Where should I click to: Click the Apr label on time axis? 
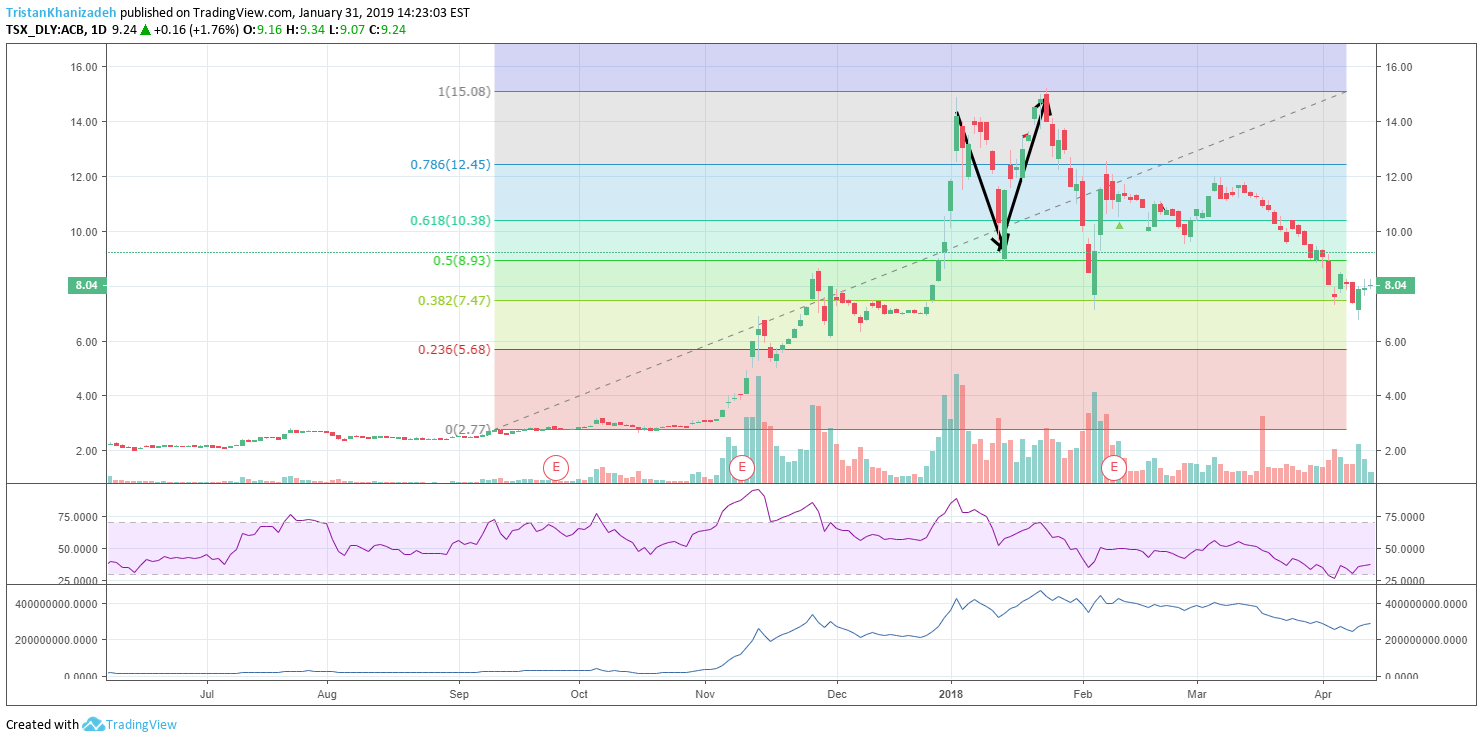(x=1323, y=692)
